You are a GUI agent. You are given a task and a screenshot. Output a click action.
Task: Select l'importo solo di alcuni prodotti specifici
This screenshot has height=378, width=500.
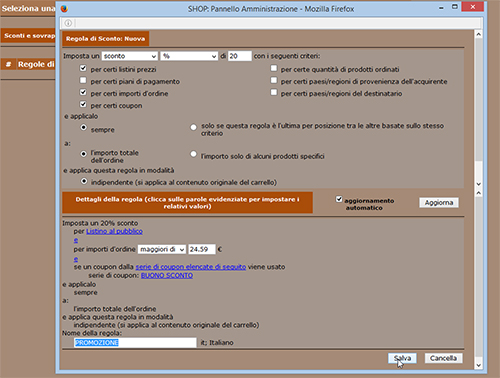[193, 154]
